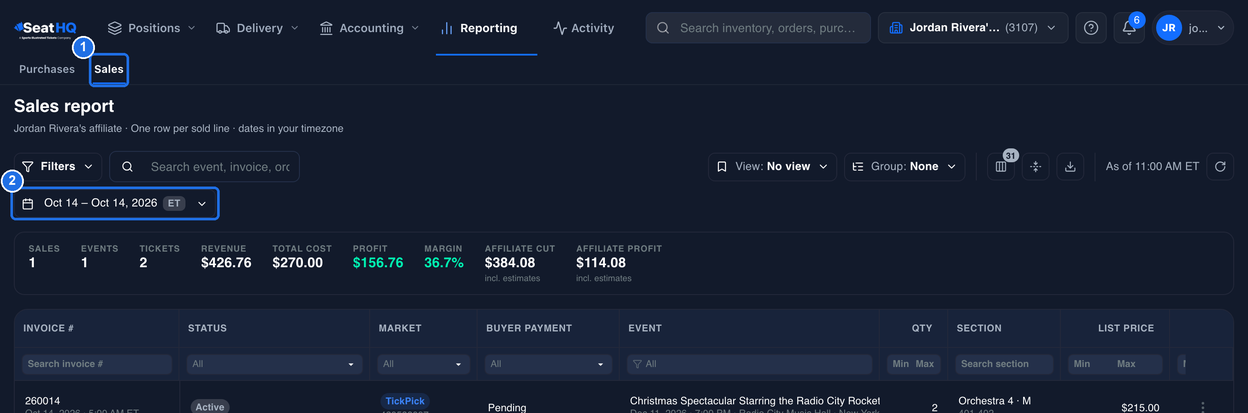Click the collapse rows density icon
The height and width of the screenshot is (413, 1248).
(x=1036, y=167)
